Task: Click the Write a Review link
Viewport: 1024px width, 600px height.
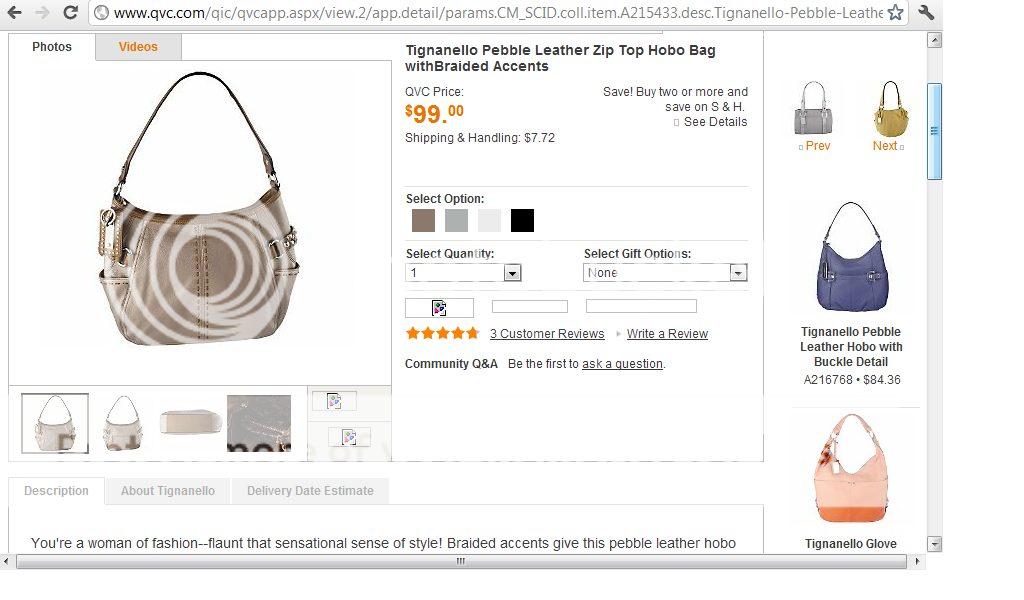Action: [x=667, y=334]
